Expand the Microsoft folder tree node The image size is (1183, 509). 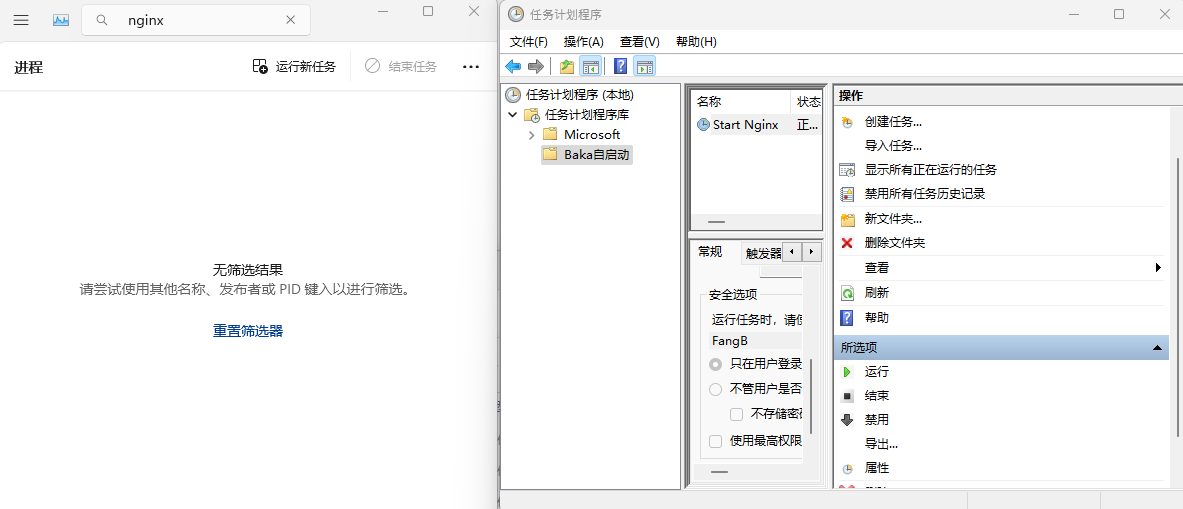[x=531, y=135]
